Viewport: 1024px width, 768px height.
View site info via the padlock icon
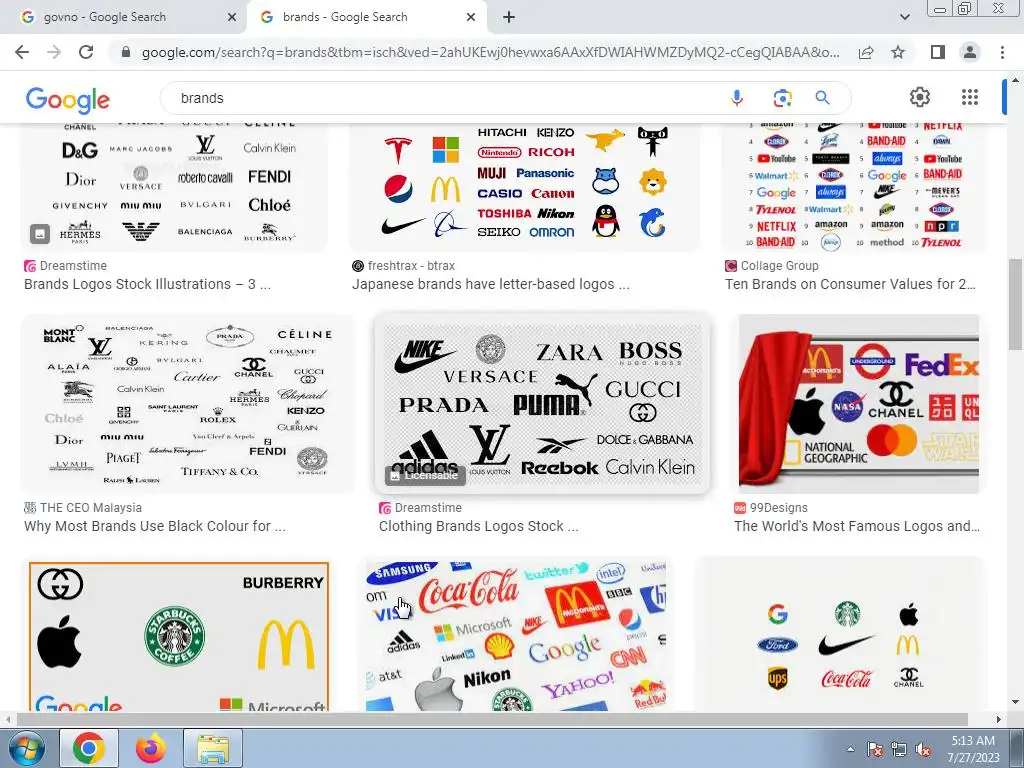point(126,52)
